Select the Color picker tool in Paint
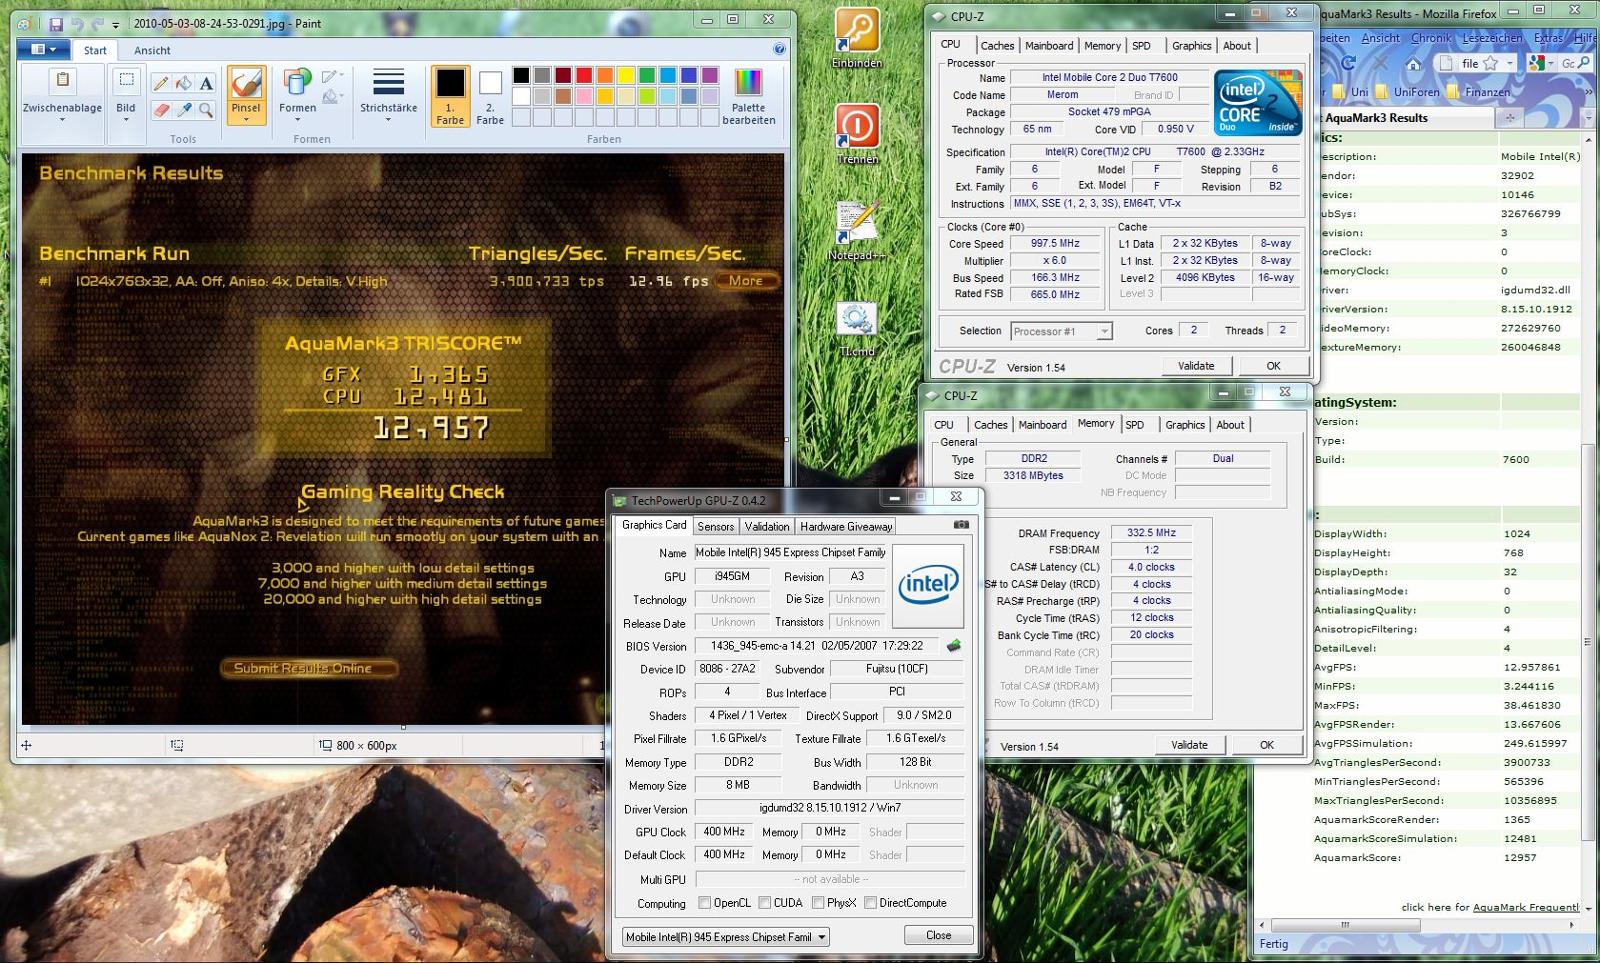The width and height of the screenshot is (1600, 963). [x=183, y=109]
